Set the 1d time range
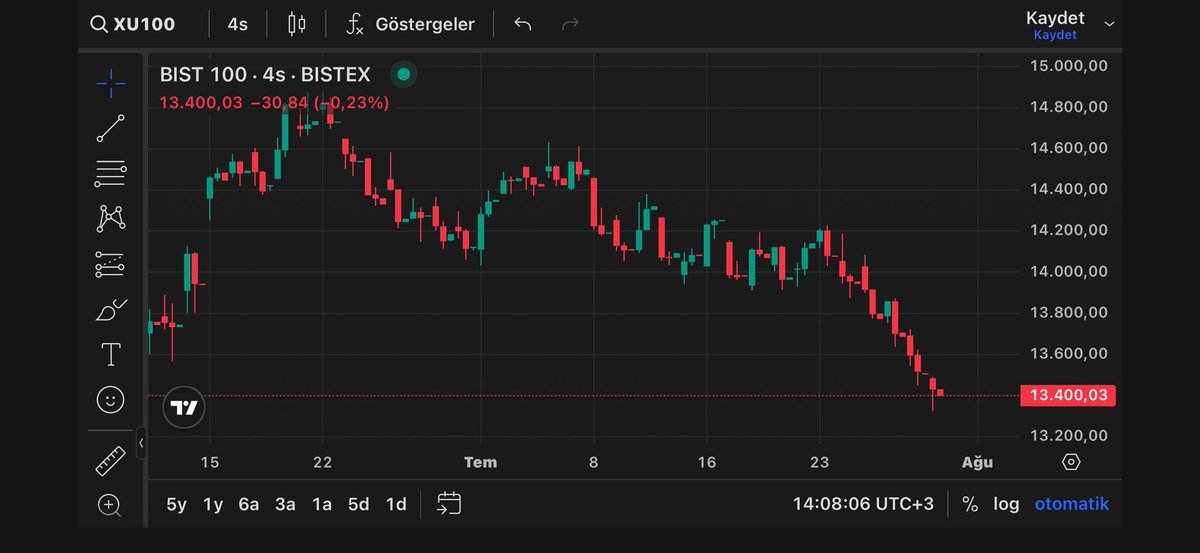1200x553 pixels. pos(396,505)
